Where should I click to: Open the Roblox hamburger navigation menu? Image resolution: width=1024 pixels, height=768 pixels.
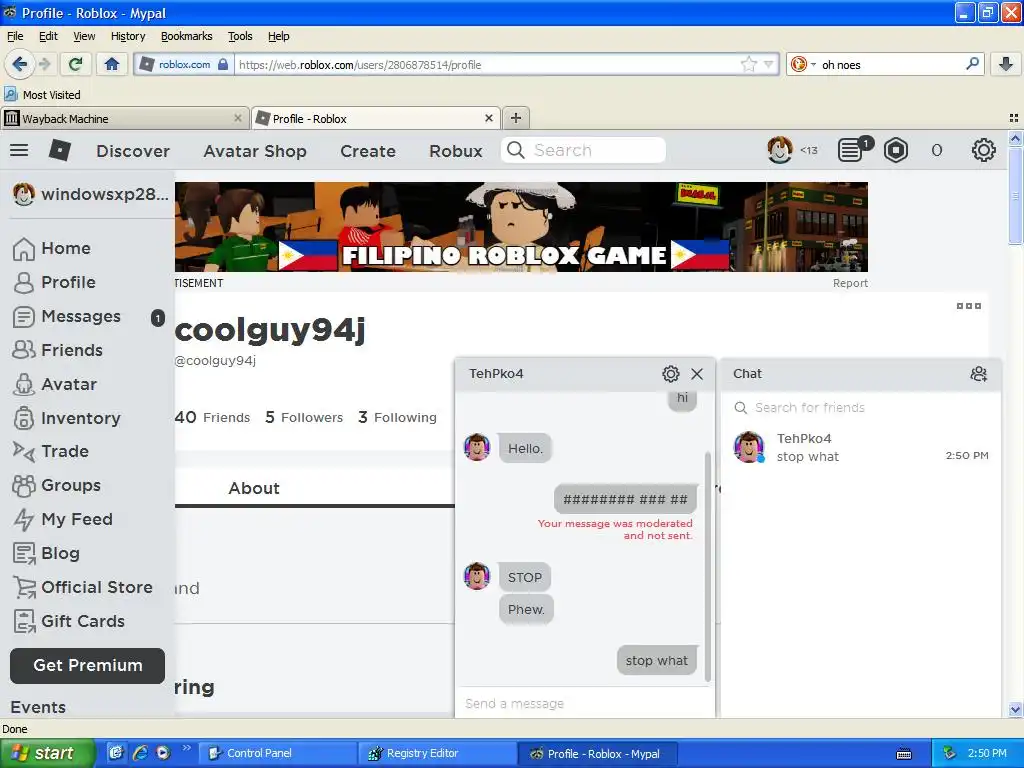(x=19, y=151)
